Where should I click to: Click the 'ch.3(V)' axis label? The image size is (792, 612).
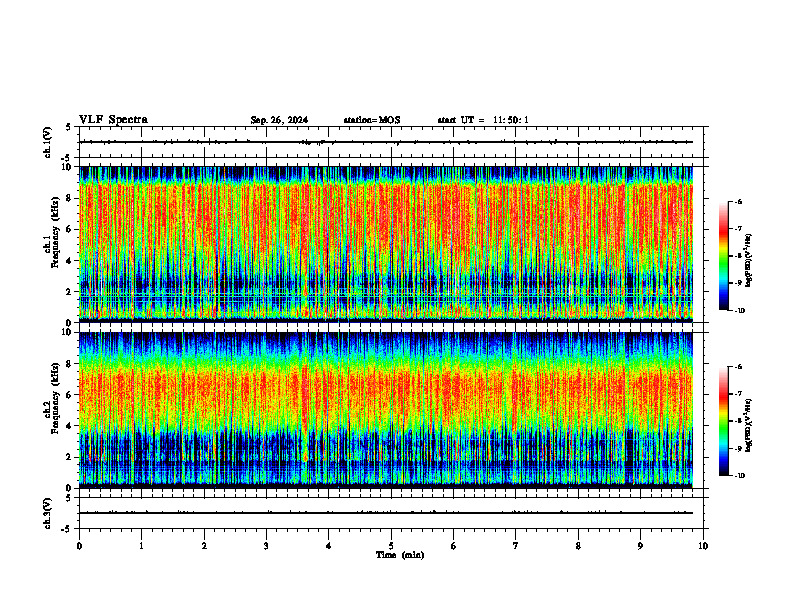[47, 513]
